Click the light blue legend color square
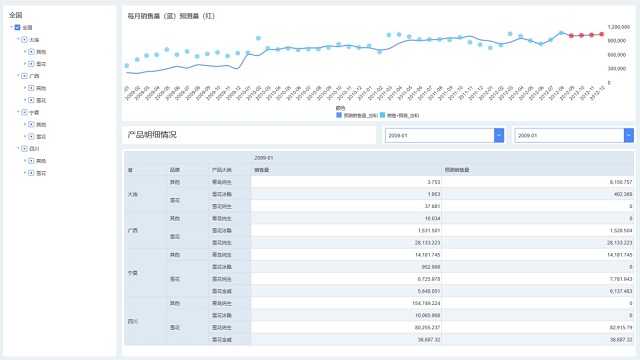 click(382, 115)
